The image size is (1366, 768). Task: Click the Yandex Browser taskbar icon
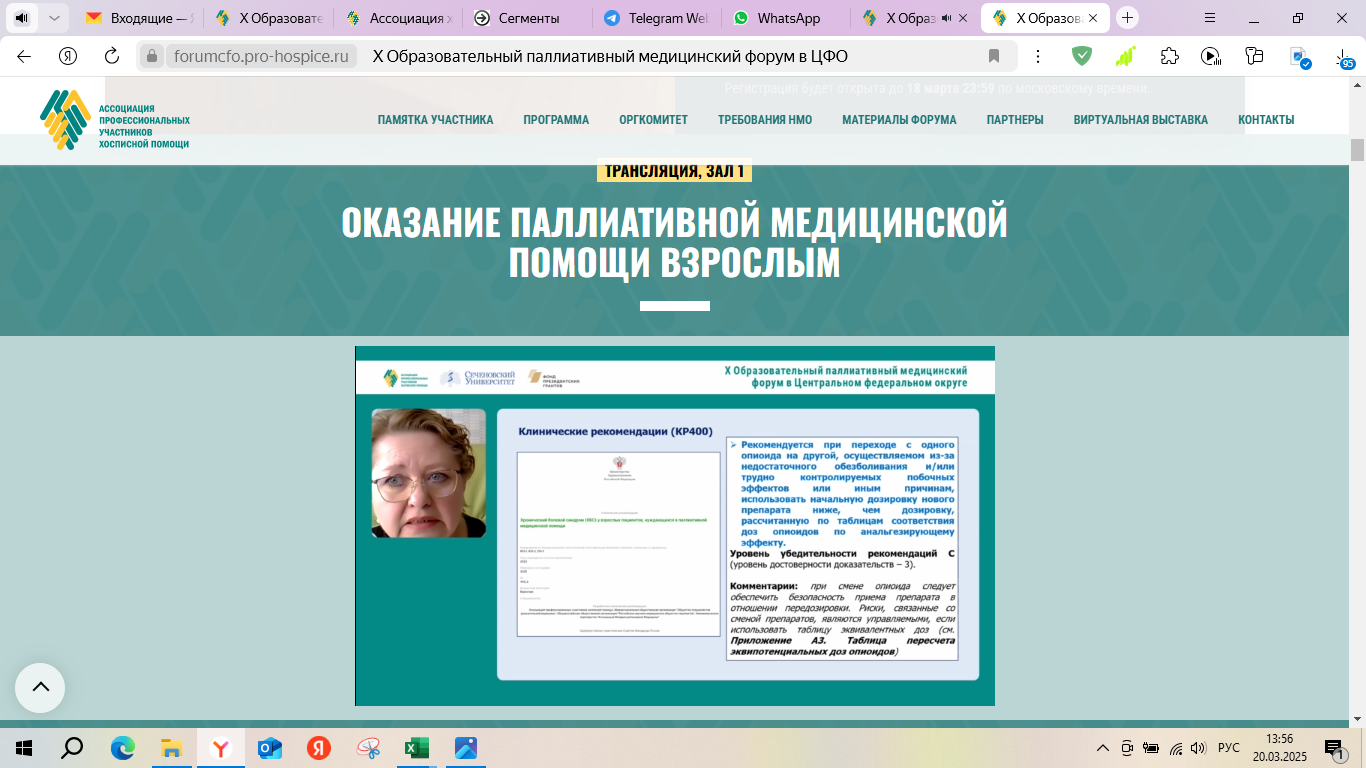pyautogui.click(x=220, y=747)
